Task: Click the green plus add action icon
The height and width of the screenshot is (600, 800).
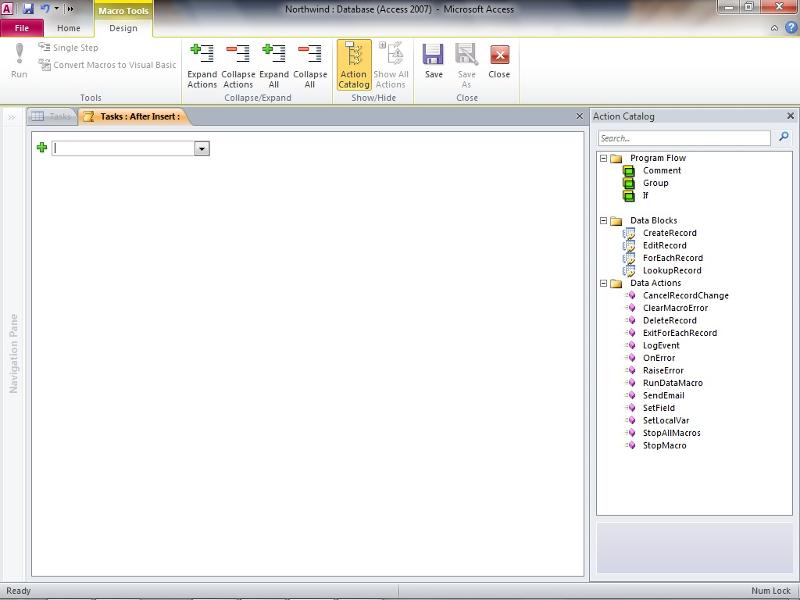Action: (42, 148)
